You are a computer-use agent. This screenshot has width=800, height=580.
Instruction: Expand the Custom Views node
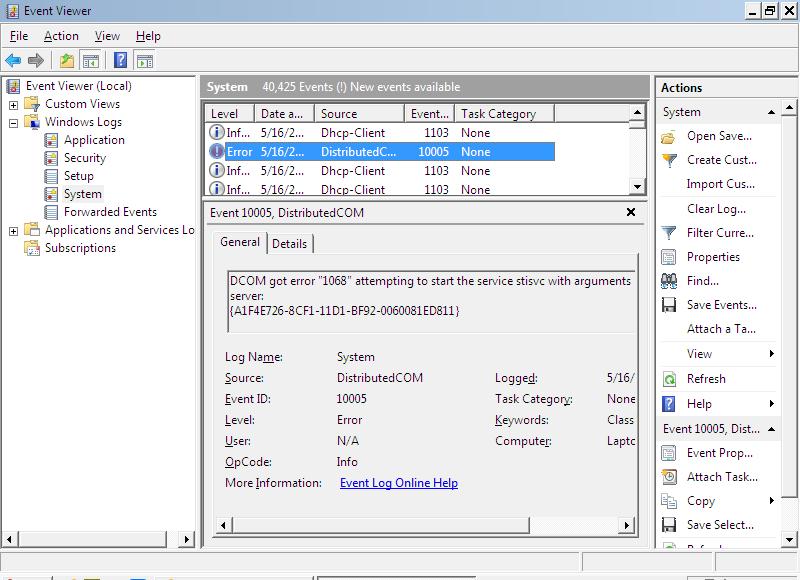pyautogui.click(x=13, y=105)
